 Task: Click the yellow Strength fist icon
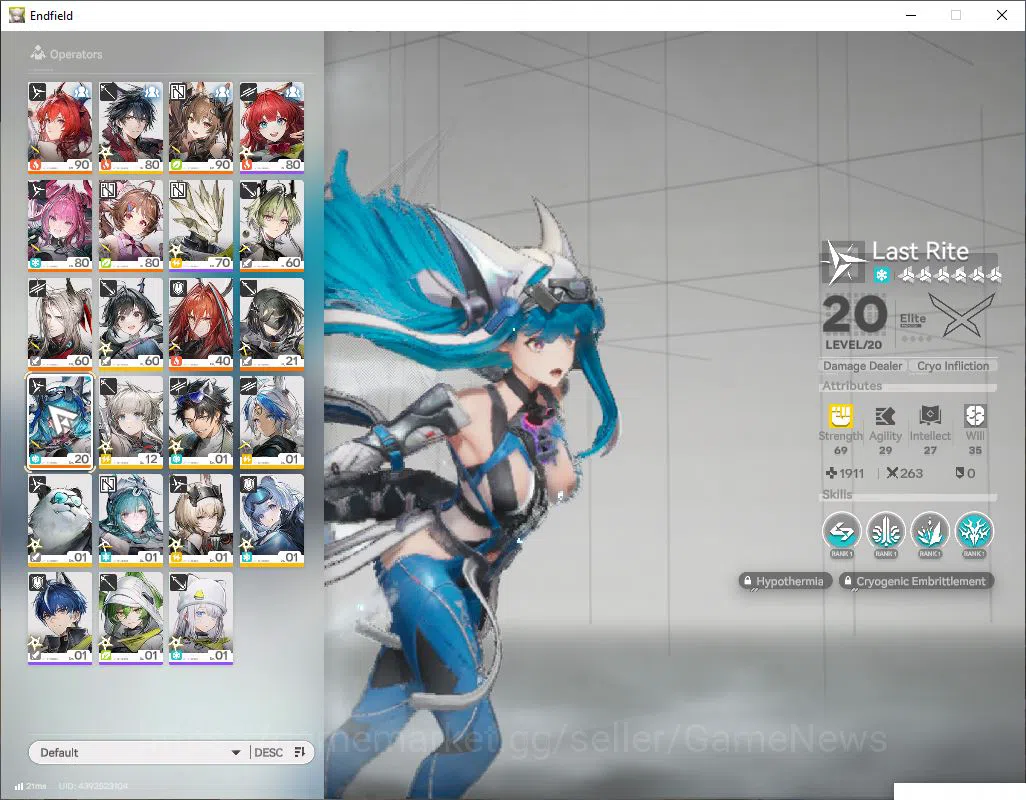point(841,415)
